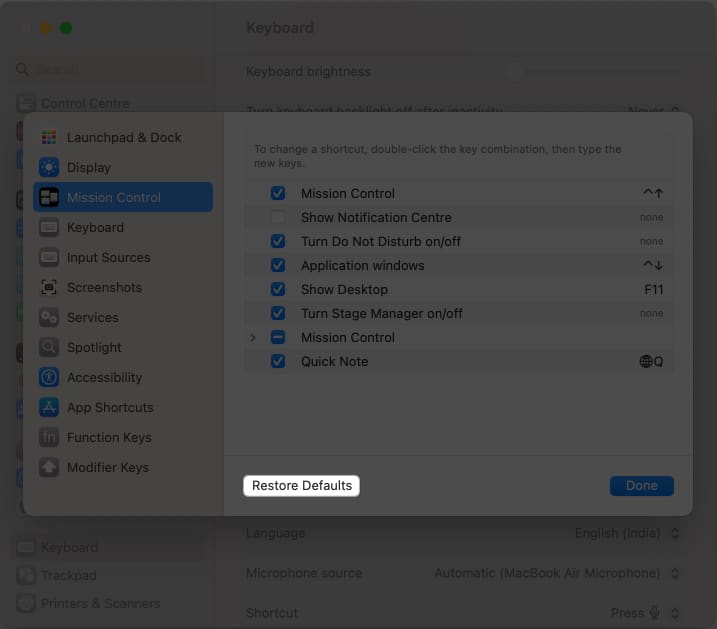Select Quick Note globe Q shortcut

651,362
